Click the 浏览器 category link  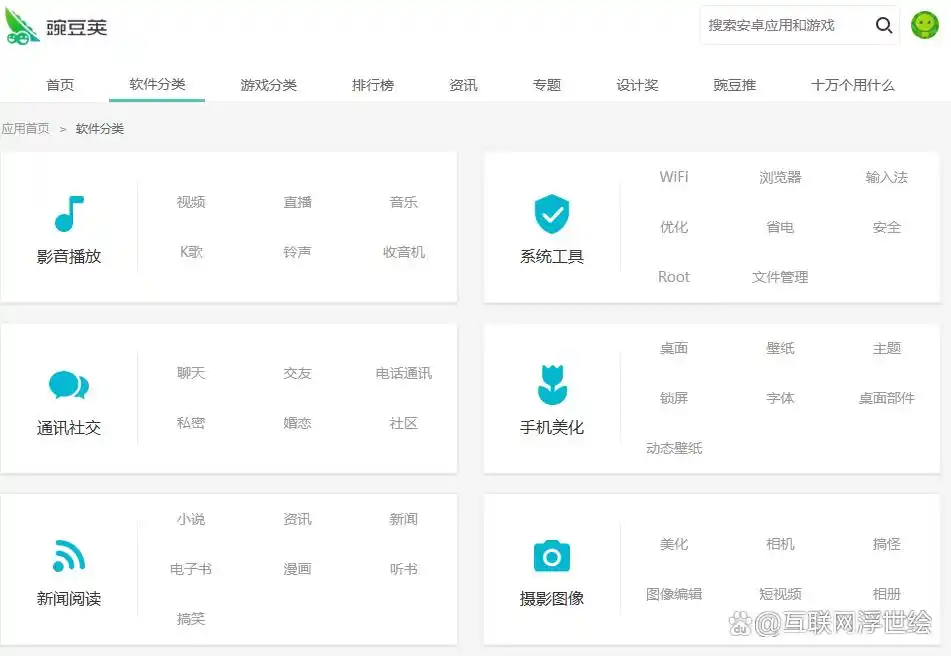coord(780,176)
